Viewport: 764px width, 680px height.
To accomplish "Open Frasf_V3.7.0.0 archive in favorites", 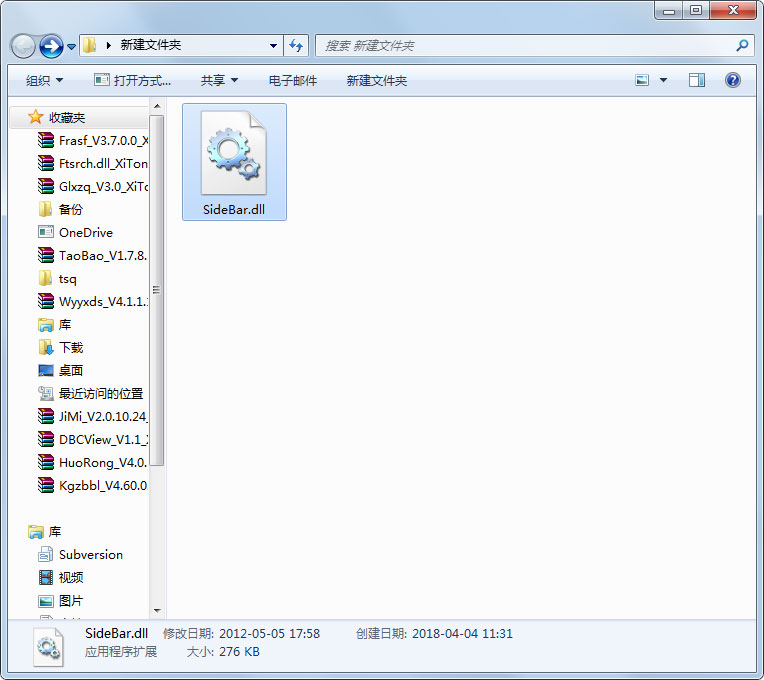I will 93,141.
